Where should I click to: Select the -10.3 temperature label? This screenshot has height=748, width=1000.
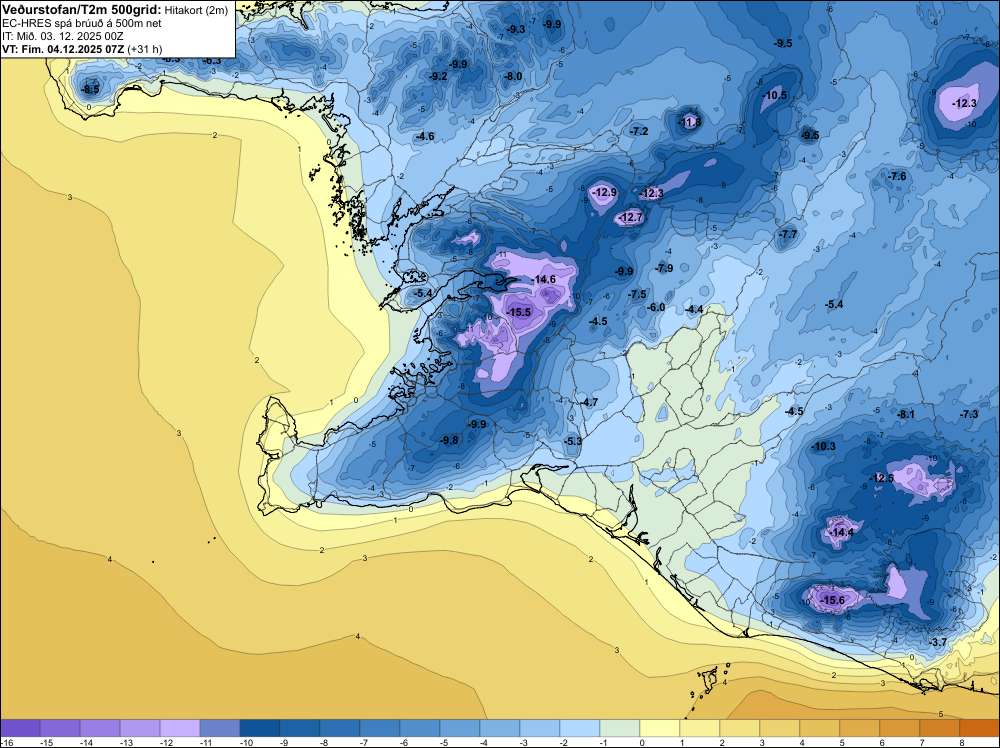[x=823, y=446]
